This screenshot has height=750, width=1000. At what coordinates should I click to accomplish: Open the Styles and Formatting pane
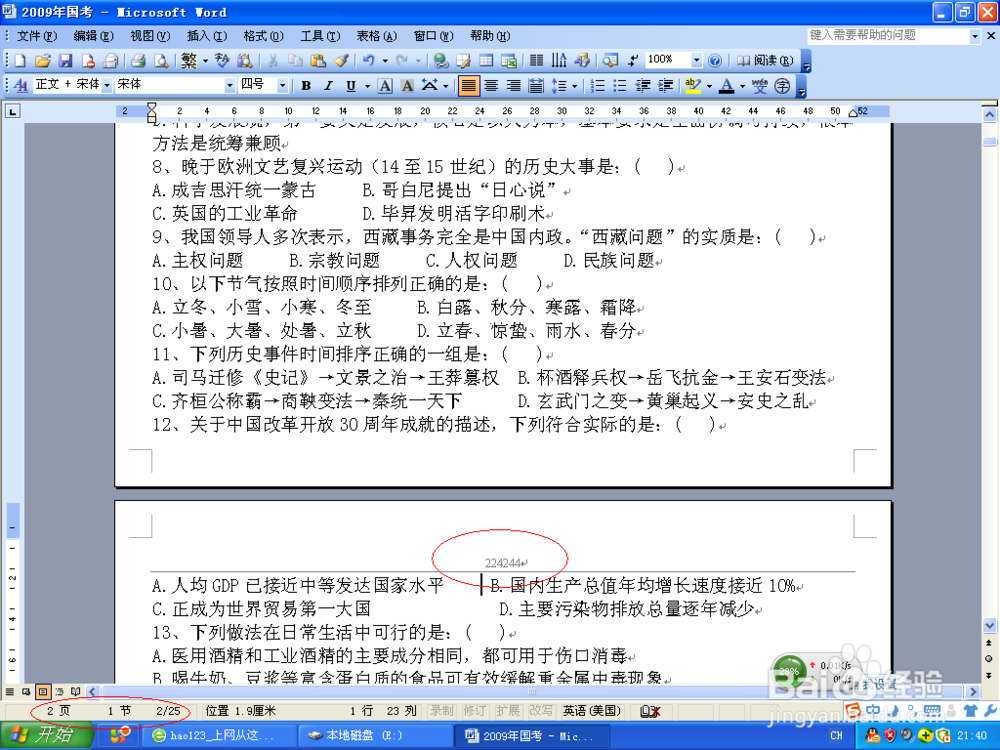(20, 85)
